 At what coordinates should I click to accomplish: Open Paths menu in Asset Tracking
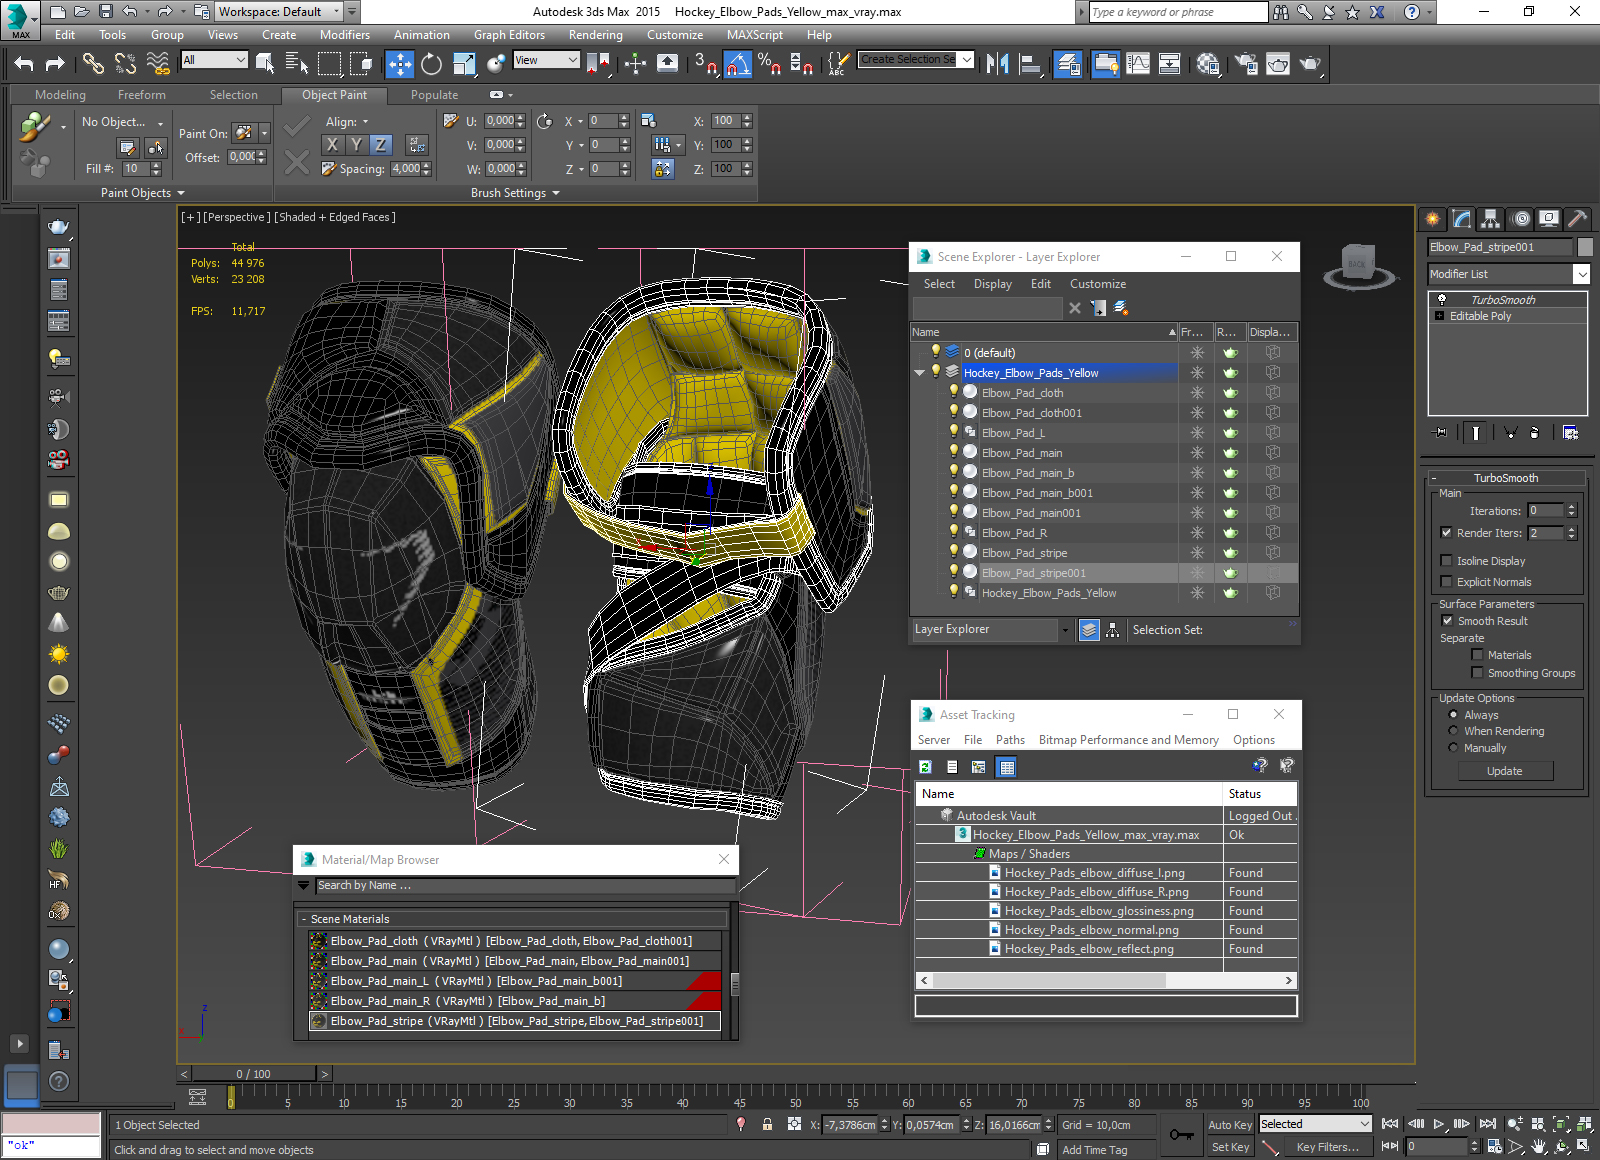(1010, 740)
